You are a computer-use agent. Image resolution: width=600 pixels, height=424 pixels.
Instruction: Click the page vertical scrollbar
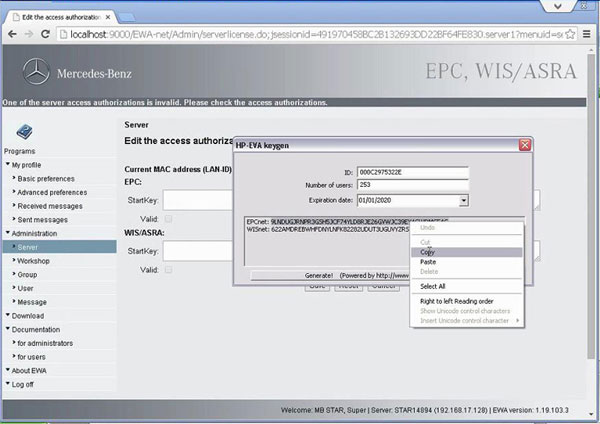pyautogui.click(x=592, y=207)
